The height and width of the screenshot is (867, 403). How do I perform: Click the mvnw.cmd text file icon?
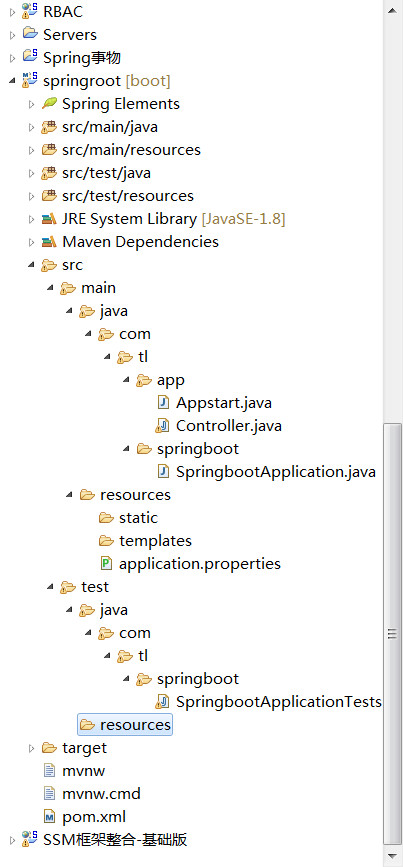tap(50, 793)
